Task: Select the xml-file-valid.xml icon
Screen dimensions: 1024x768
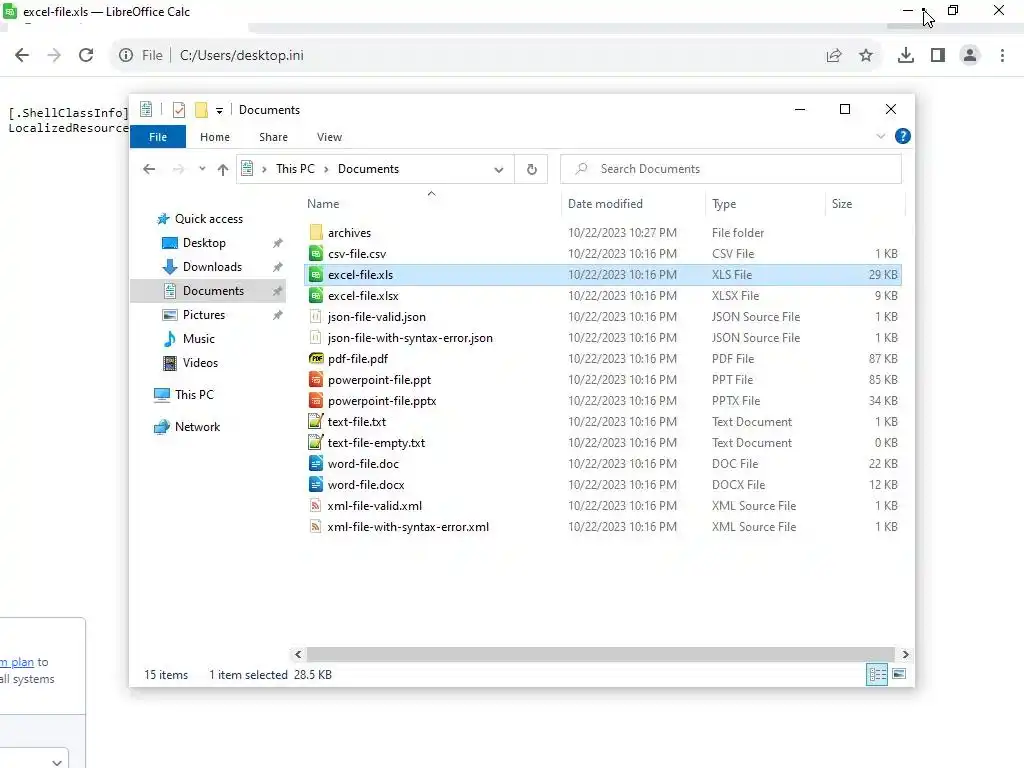Action: 315,505
